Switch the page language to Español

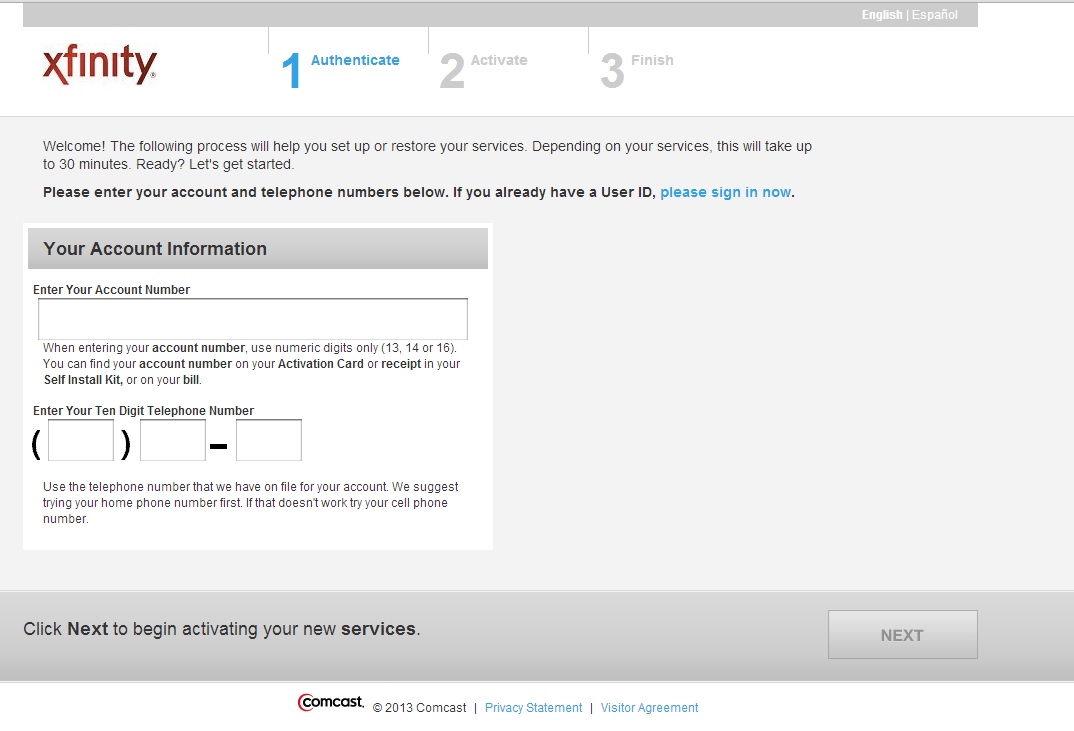(x=936, y=14)
